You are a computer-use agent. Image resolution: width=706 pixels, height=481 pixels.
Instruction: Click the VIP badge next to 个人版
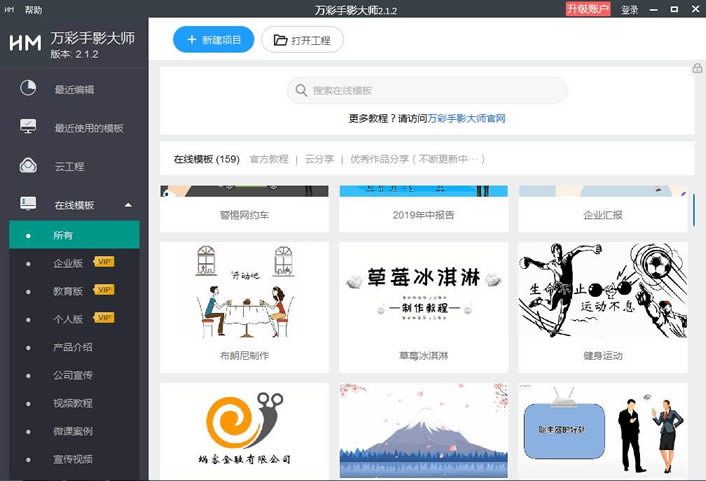tap(104, 318)
